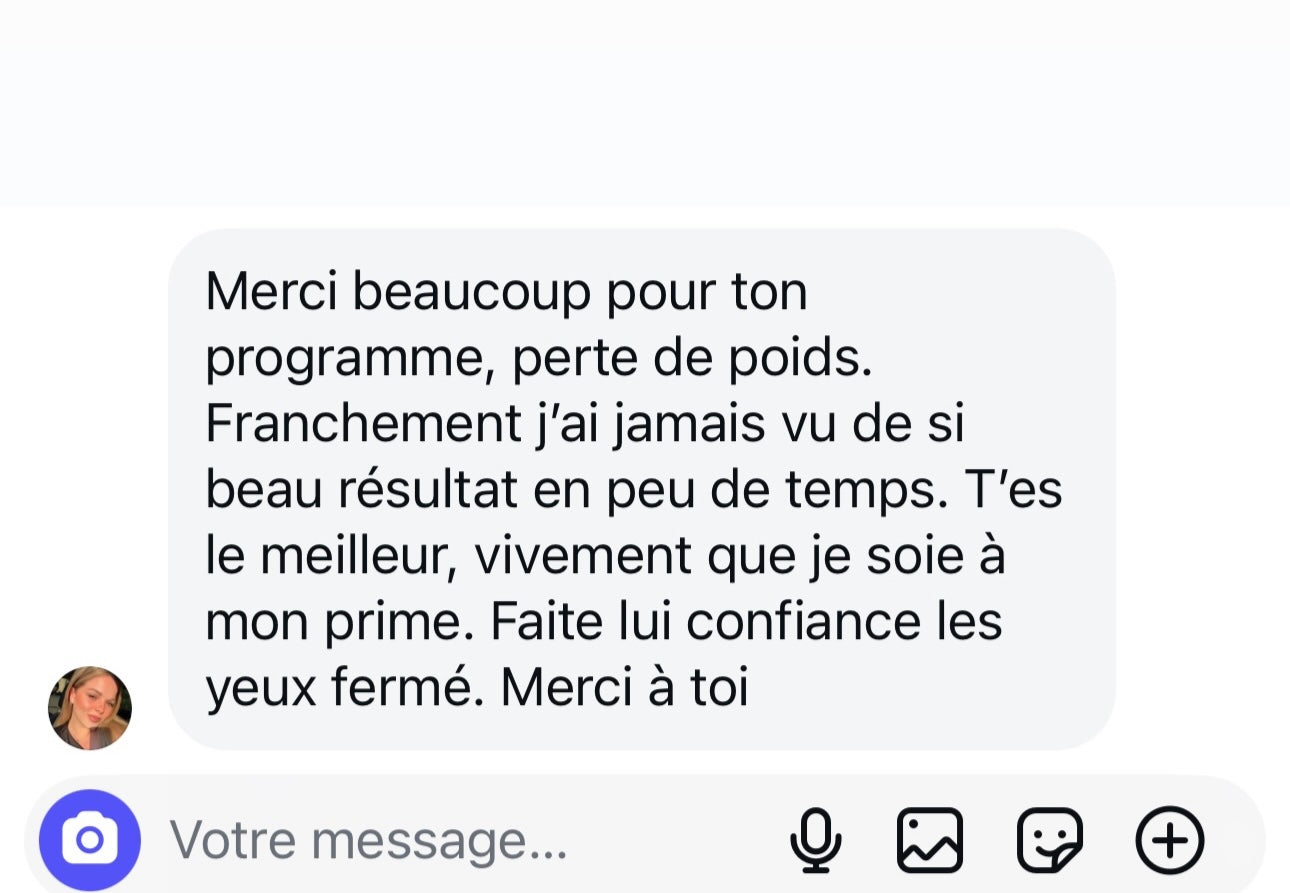
Task: Open the sender's profile picture
Action: tap(90, 708)
